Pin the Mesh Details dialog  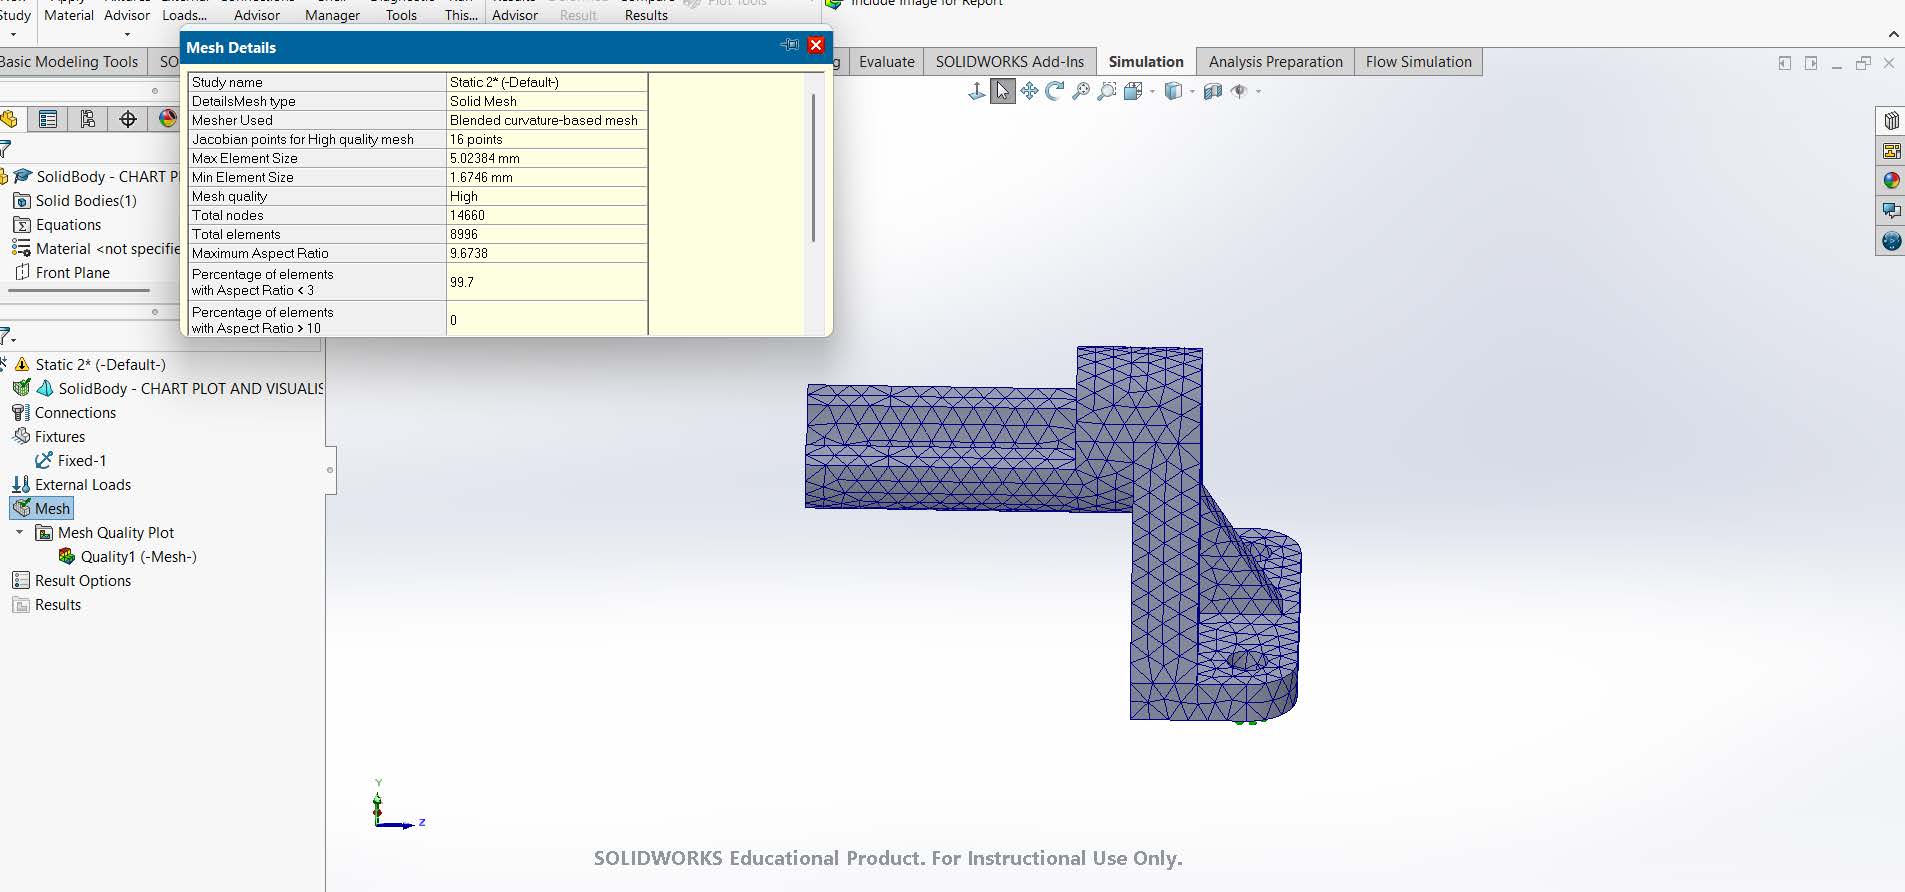[x=789, y=46]
